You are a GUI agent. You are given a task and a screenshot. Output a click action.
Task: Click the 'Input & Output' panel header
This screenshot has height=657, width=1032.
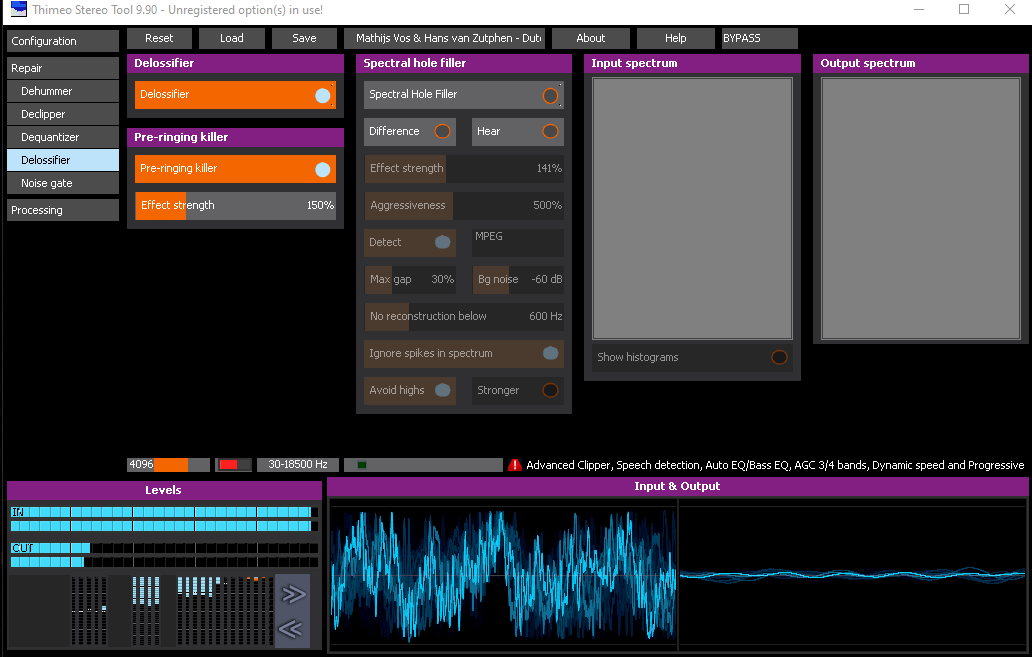pyautogui.click(x=677, y=486)
